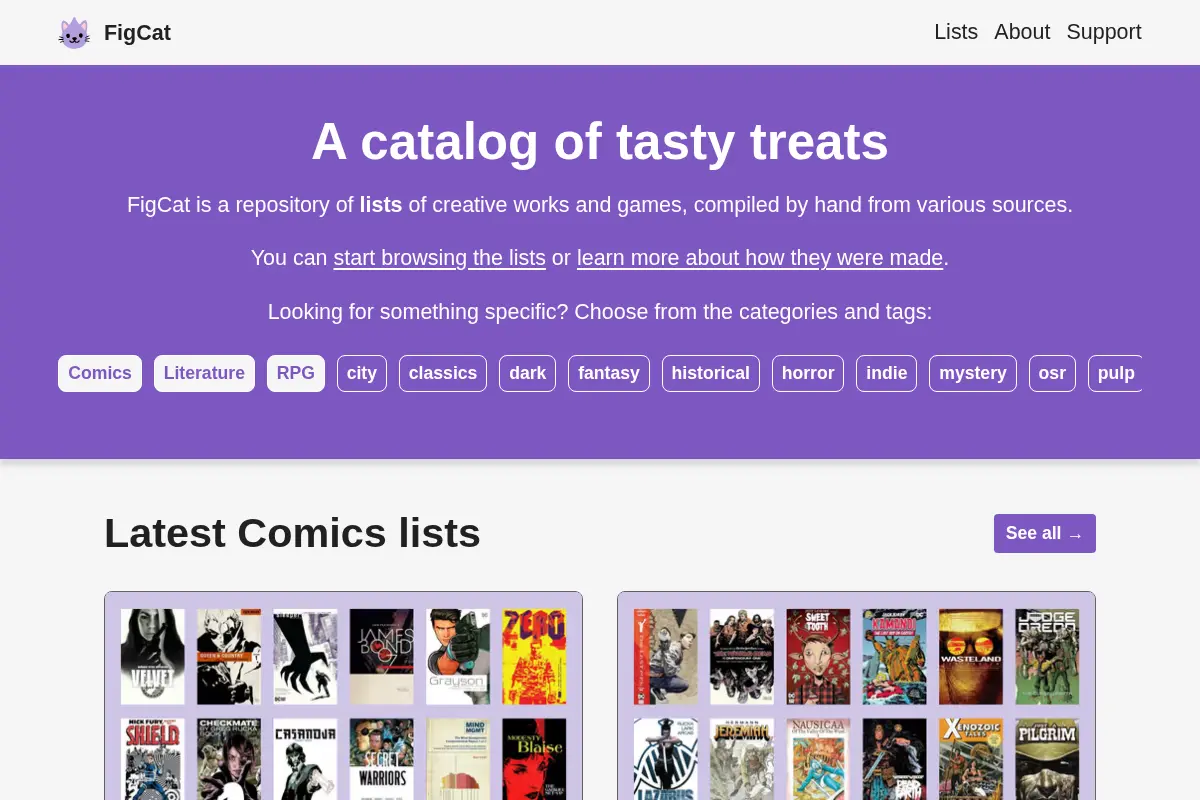Choose the 'mystery' tag pill
The image size is (1200, 800).
(x=973, y=373)
